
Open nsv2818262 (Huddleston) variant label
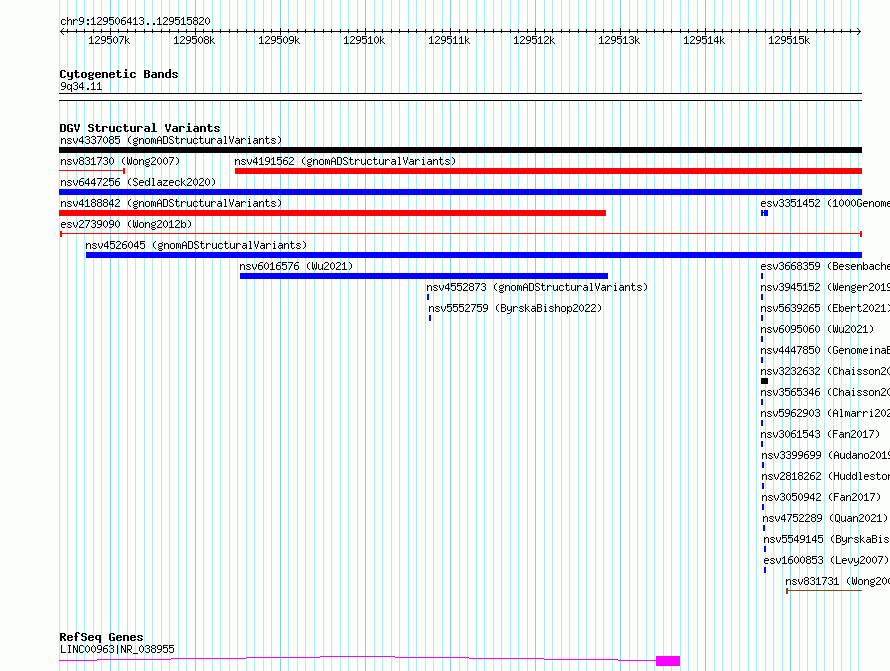(x=825, y=476)
